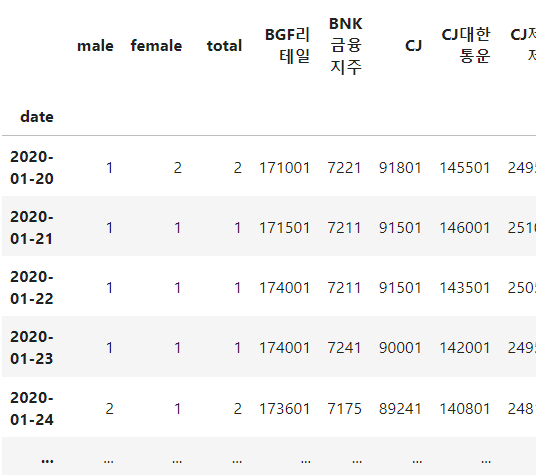
Task: Click the BGF리테일 value 171501
Action: pyautogui.click(x=284, y=228)
